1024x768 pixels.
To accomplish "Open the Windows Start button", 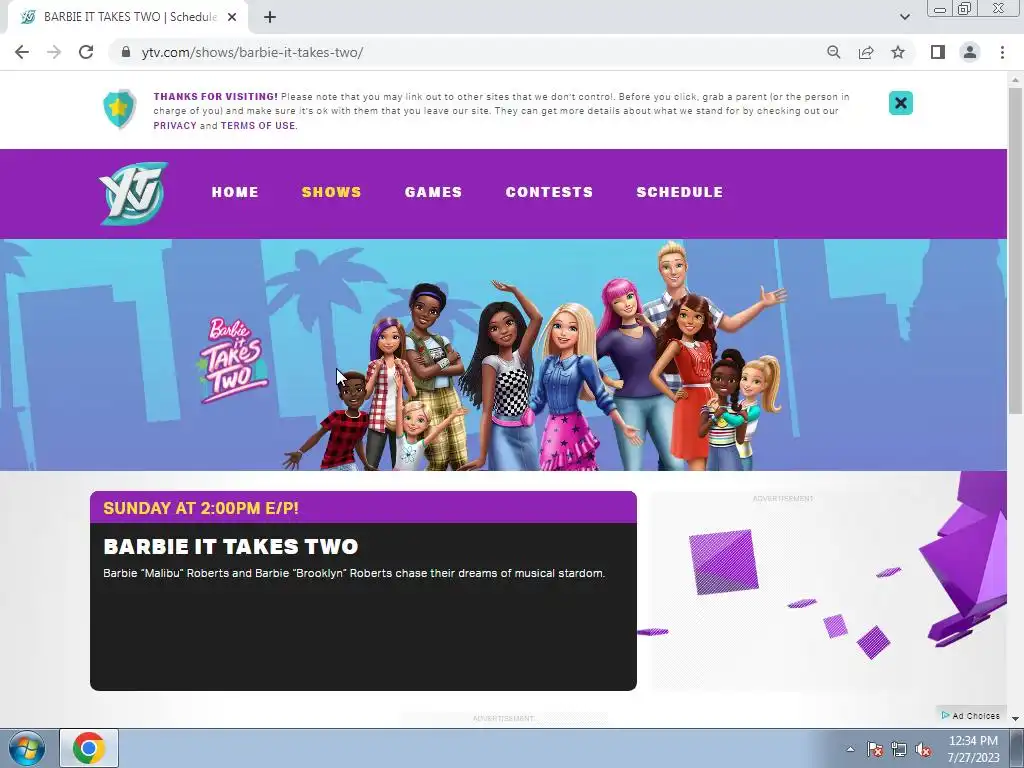I will [26, 748].
